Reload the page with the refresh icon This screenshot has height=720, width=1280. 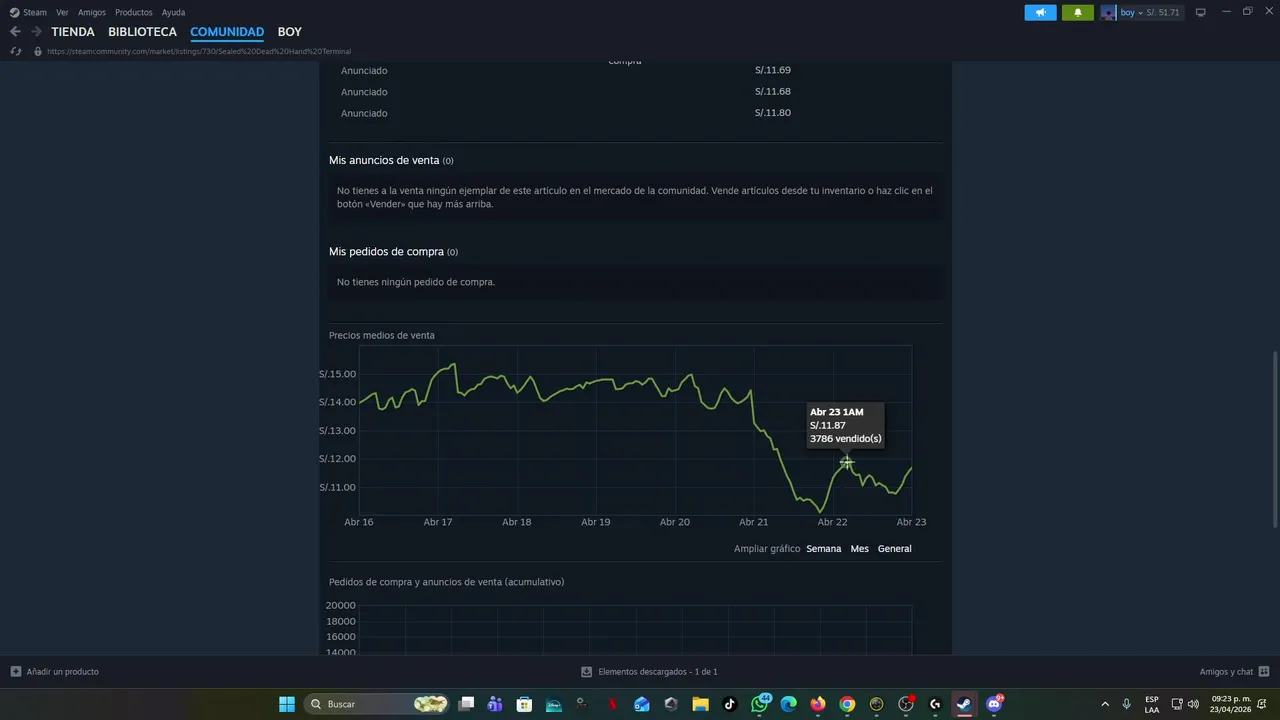tap(16, 51)
